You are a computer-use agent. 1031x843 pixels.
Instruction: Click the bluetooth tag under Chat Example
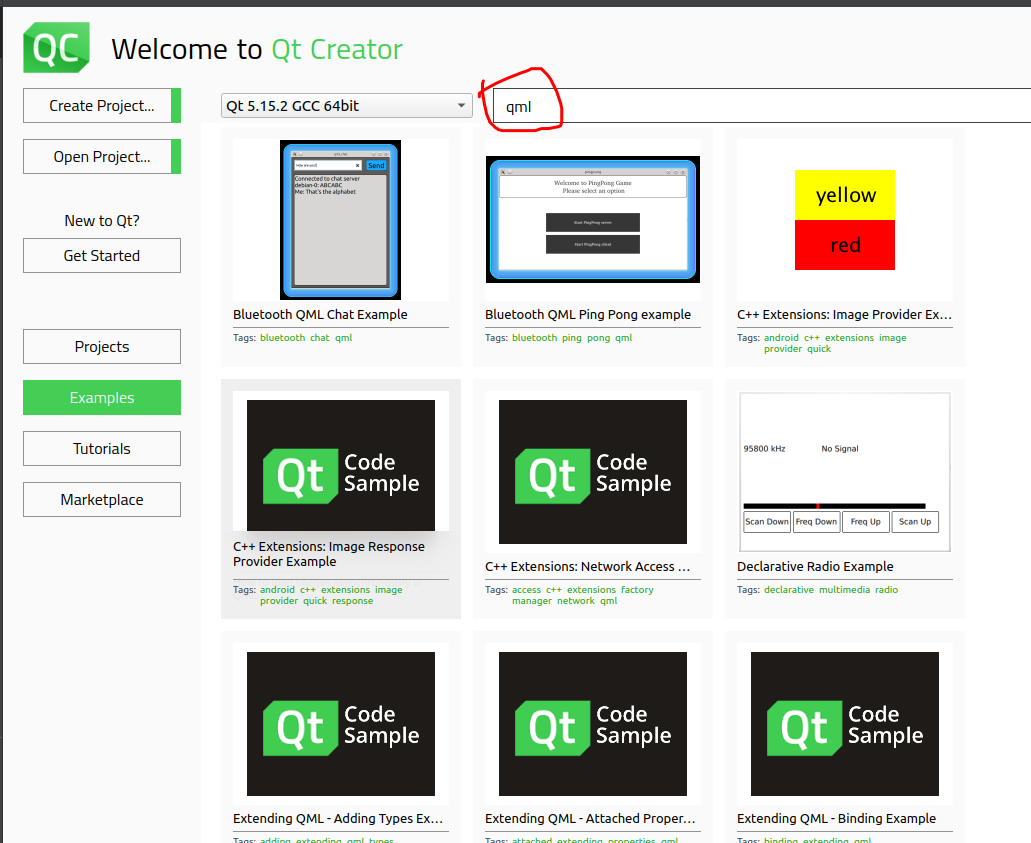pyautogui.click(x=283, y=337)
